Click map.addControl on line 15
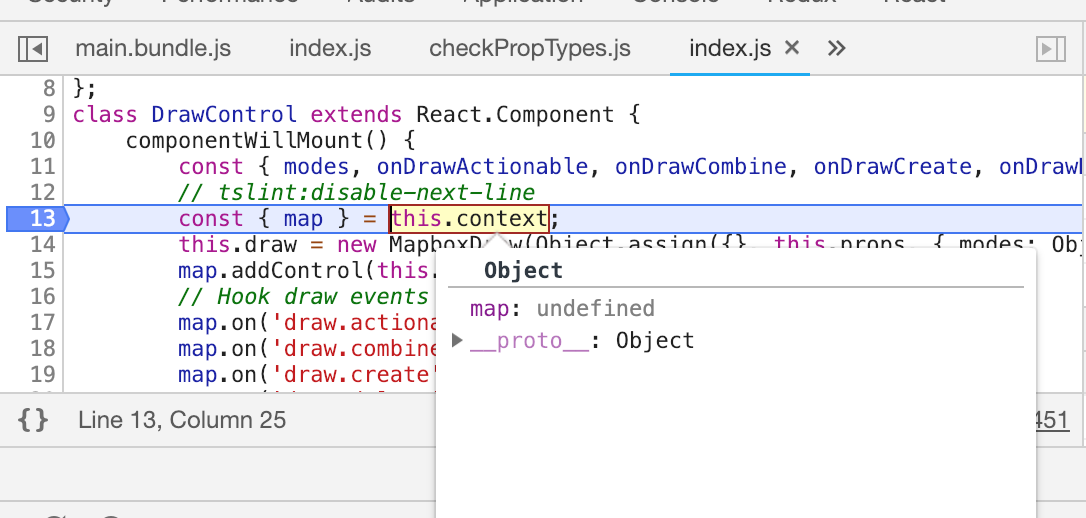Image resolution: width=1086 pixels, height=518 pixels. 270,271
